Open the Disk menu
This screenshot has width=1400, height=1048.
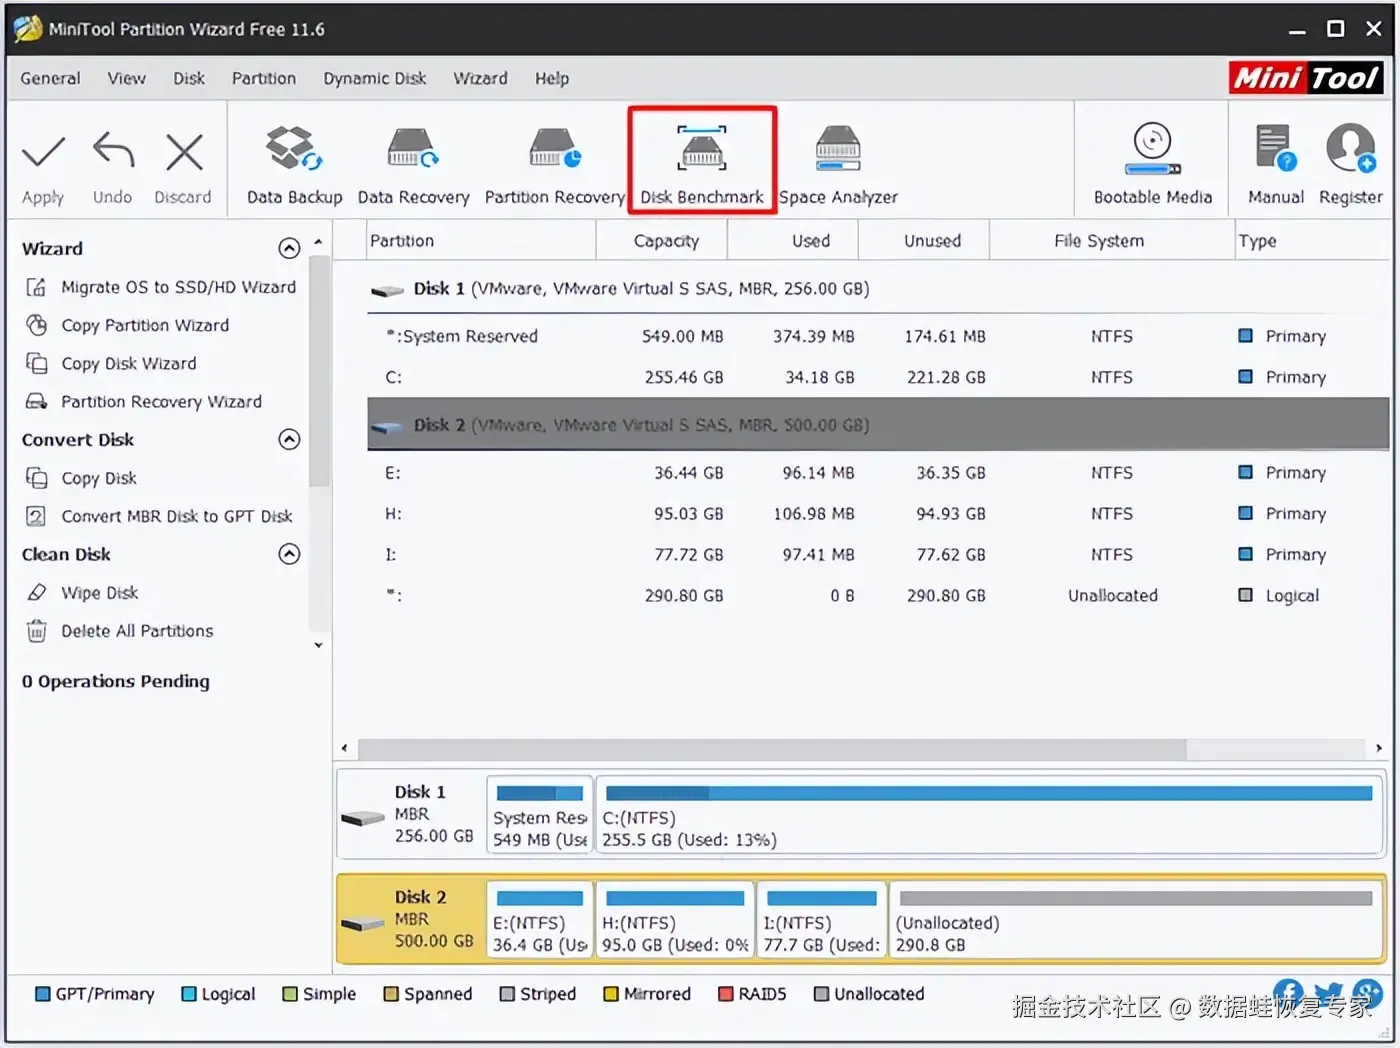click(x=189, y=78)
